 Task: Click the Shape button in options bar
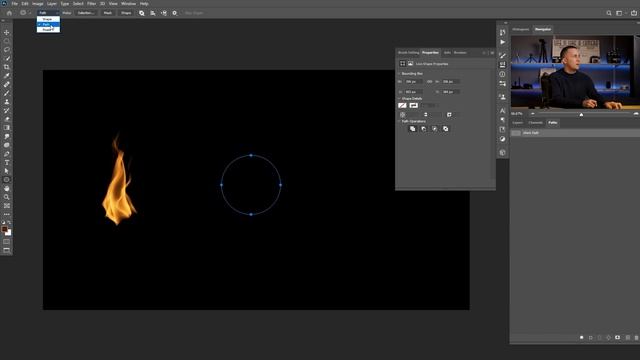(126, 13)
